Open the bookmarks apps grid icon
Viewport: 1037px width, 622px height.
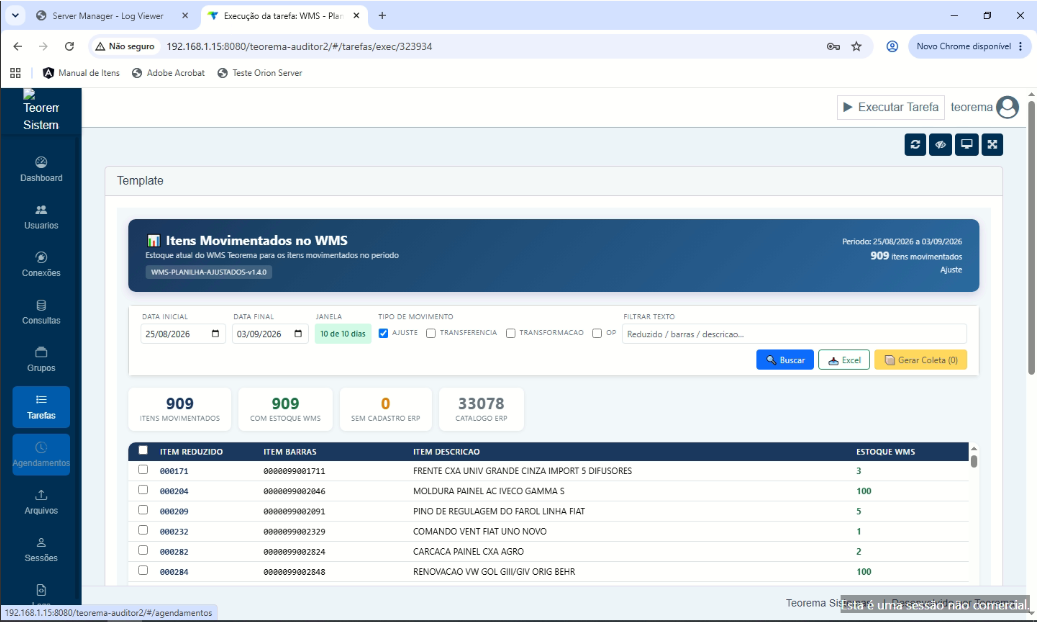tap(15, 73)
